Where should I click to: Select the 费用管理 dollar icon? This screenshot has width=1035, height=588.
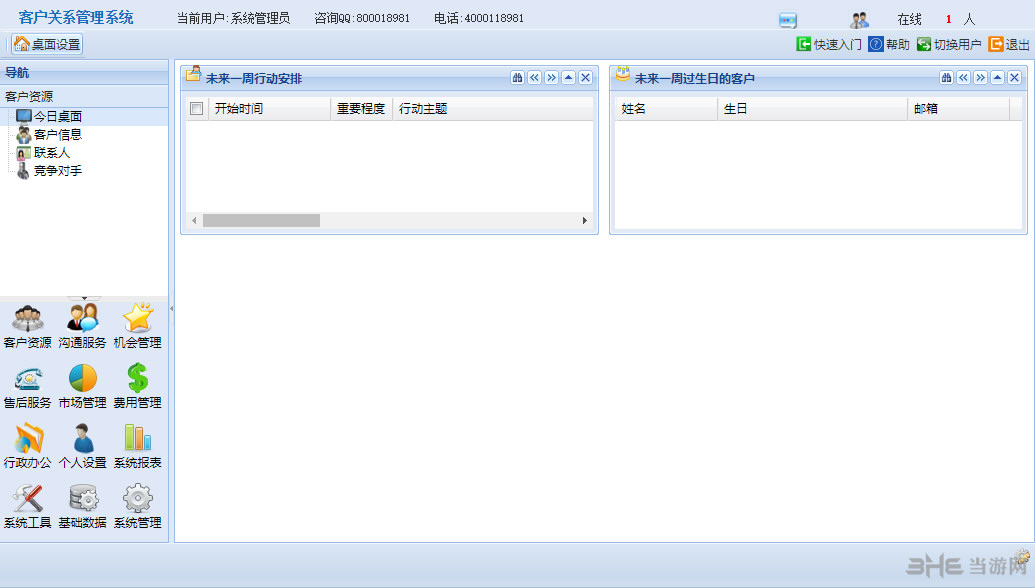[x=137, y=385]
